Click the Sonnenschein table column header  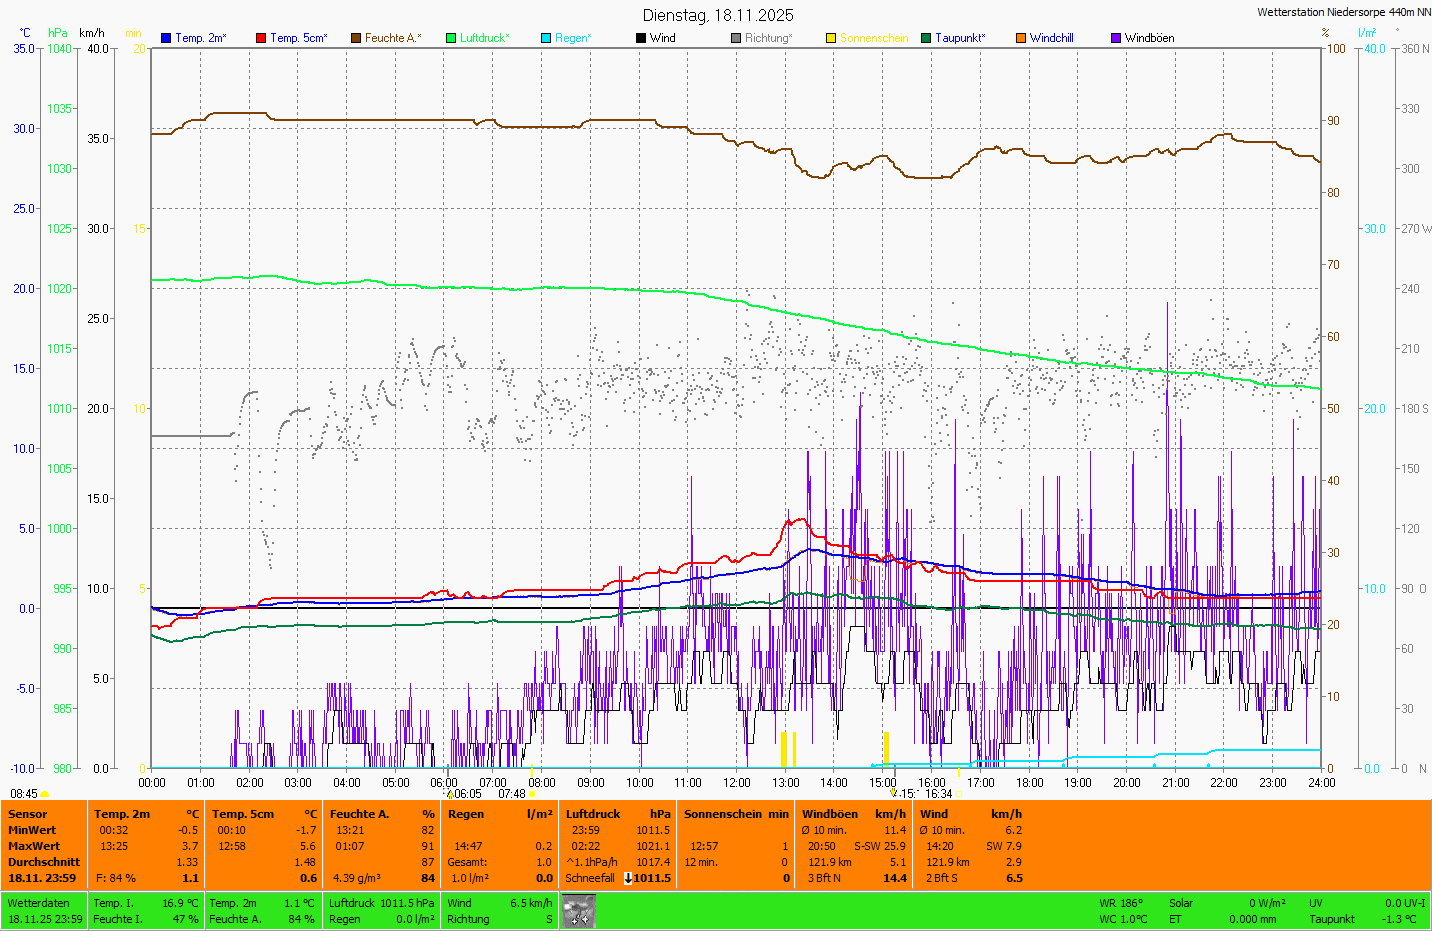click(x=722, y=814)
